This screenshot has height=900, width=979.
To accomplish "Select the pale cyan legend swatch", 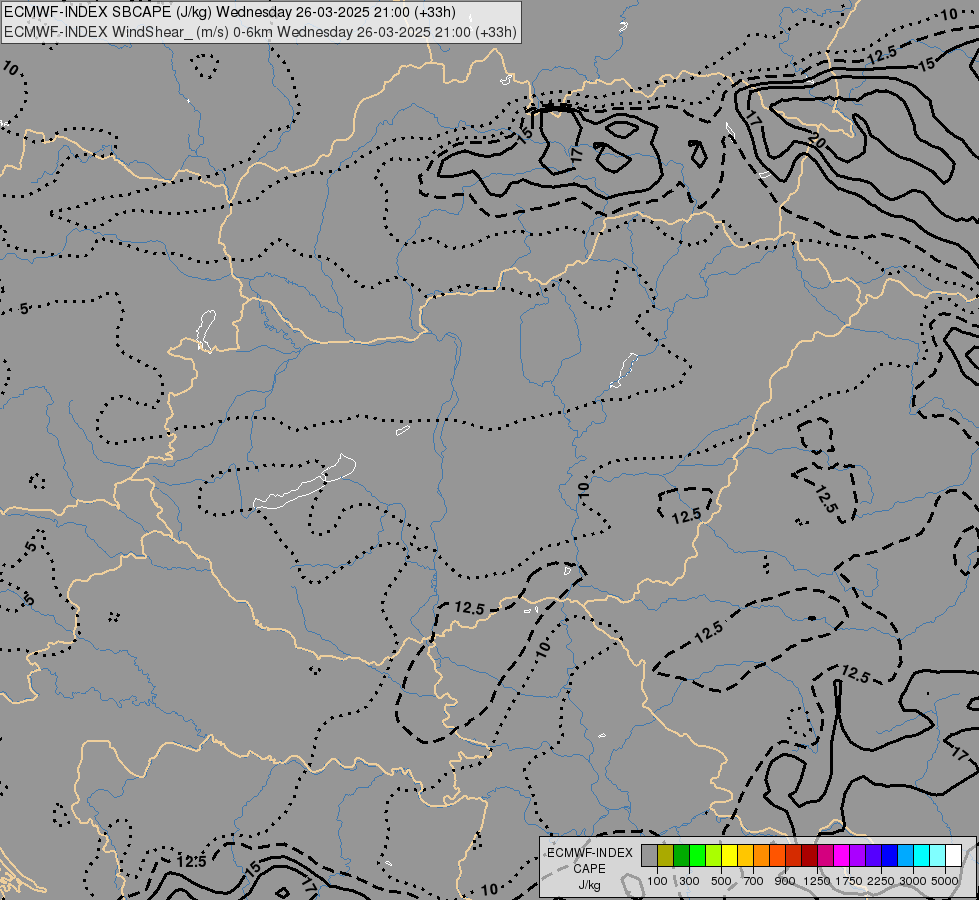I will coord(937,855).
